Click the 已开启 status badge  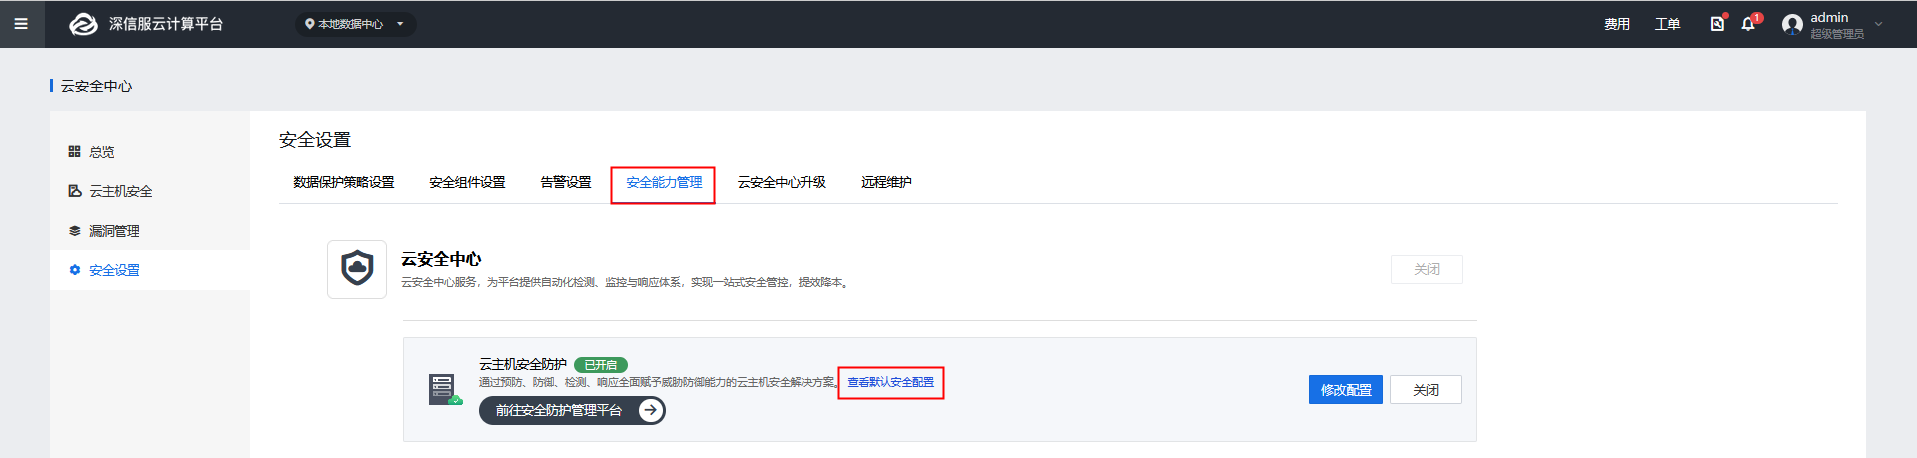point(601,365)
